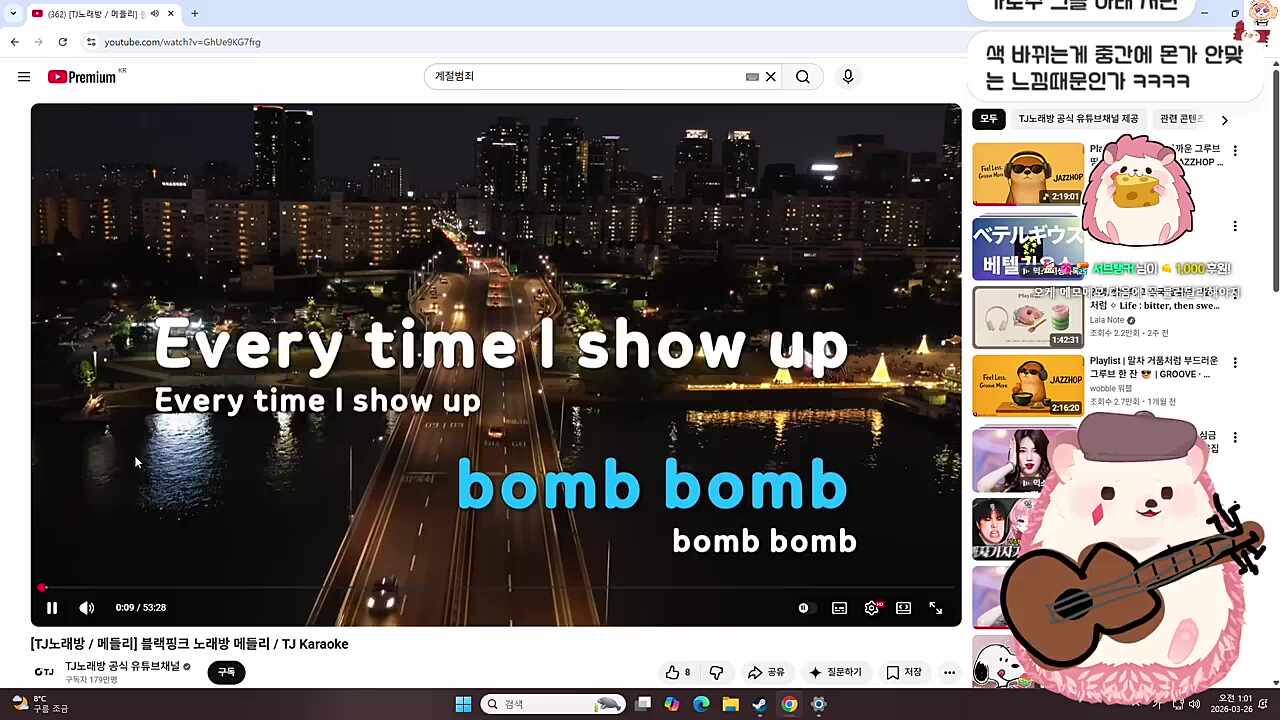Switch player to theater mode
This screenshot has width=1280, height=720.
[904, 608]
